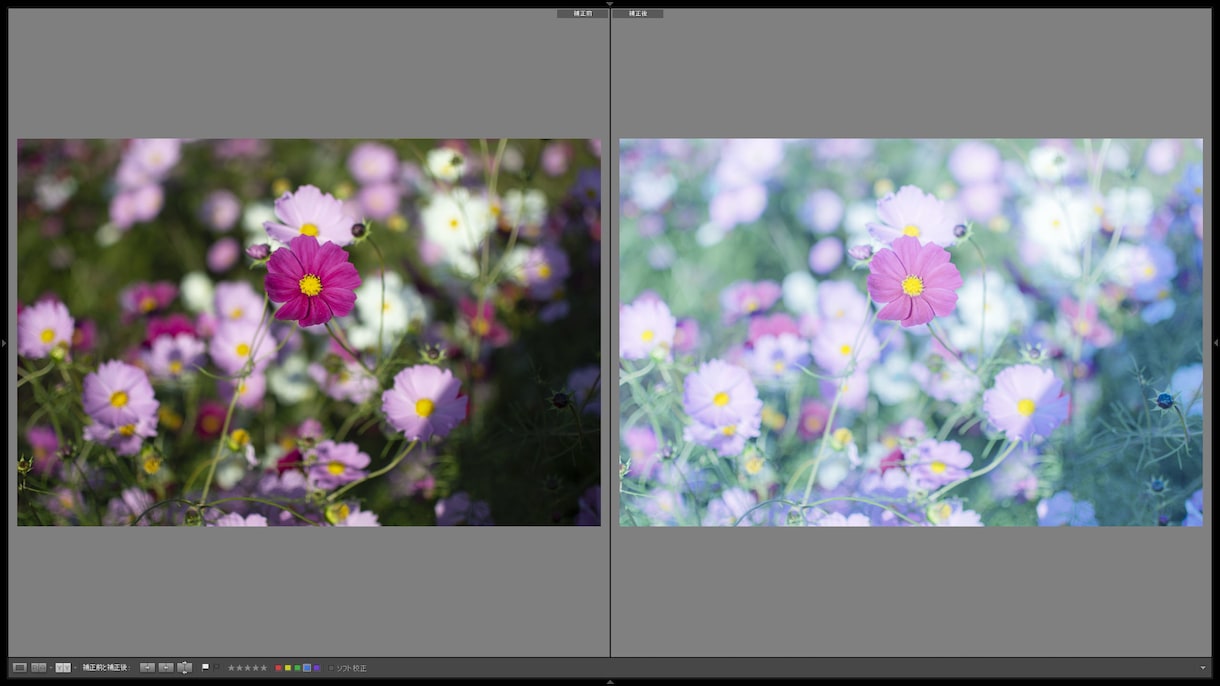
Task: Expand the bottom filmstrip panel arrow
Action: tap(610, 682)
